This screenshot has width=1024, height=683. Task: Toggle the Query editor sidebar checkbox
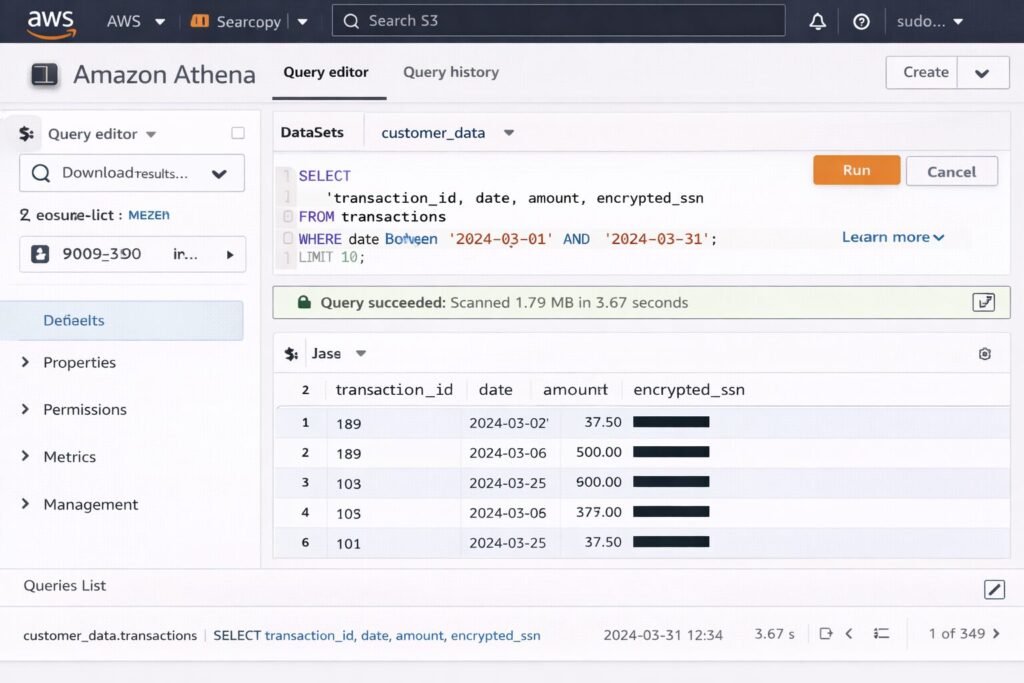click(237, 133)
